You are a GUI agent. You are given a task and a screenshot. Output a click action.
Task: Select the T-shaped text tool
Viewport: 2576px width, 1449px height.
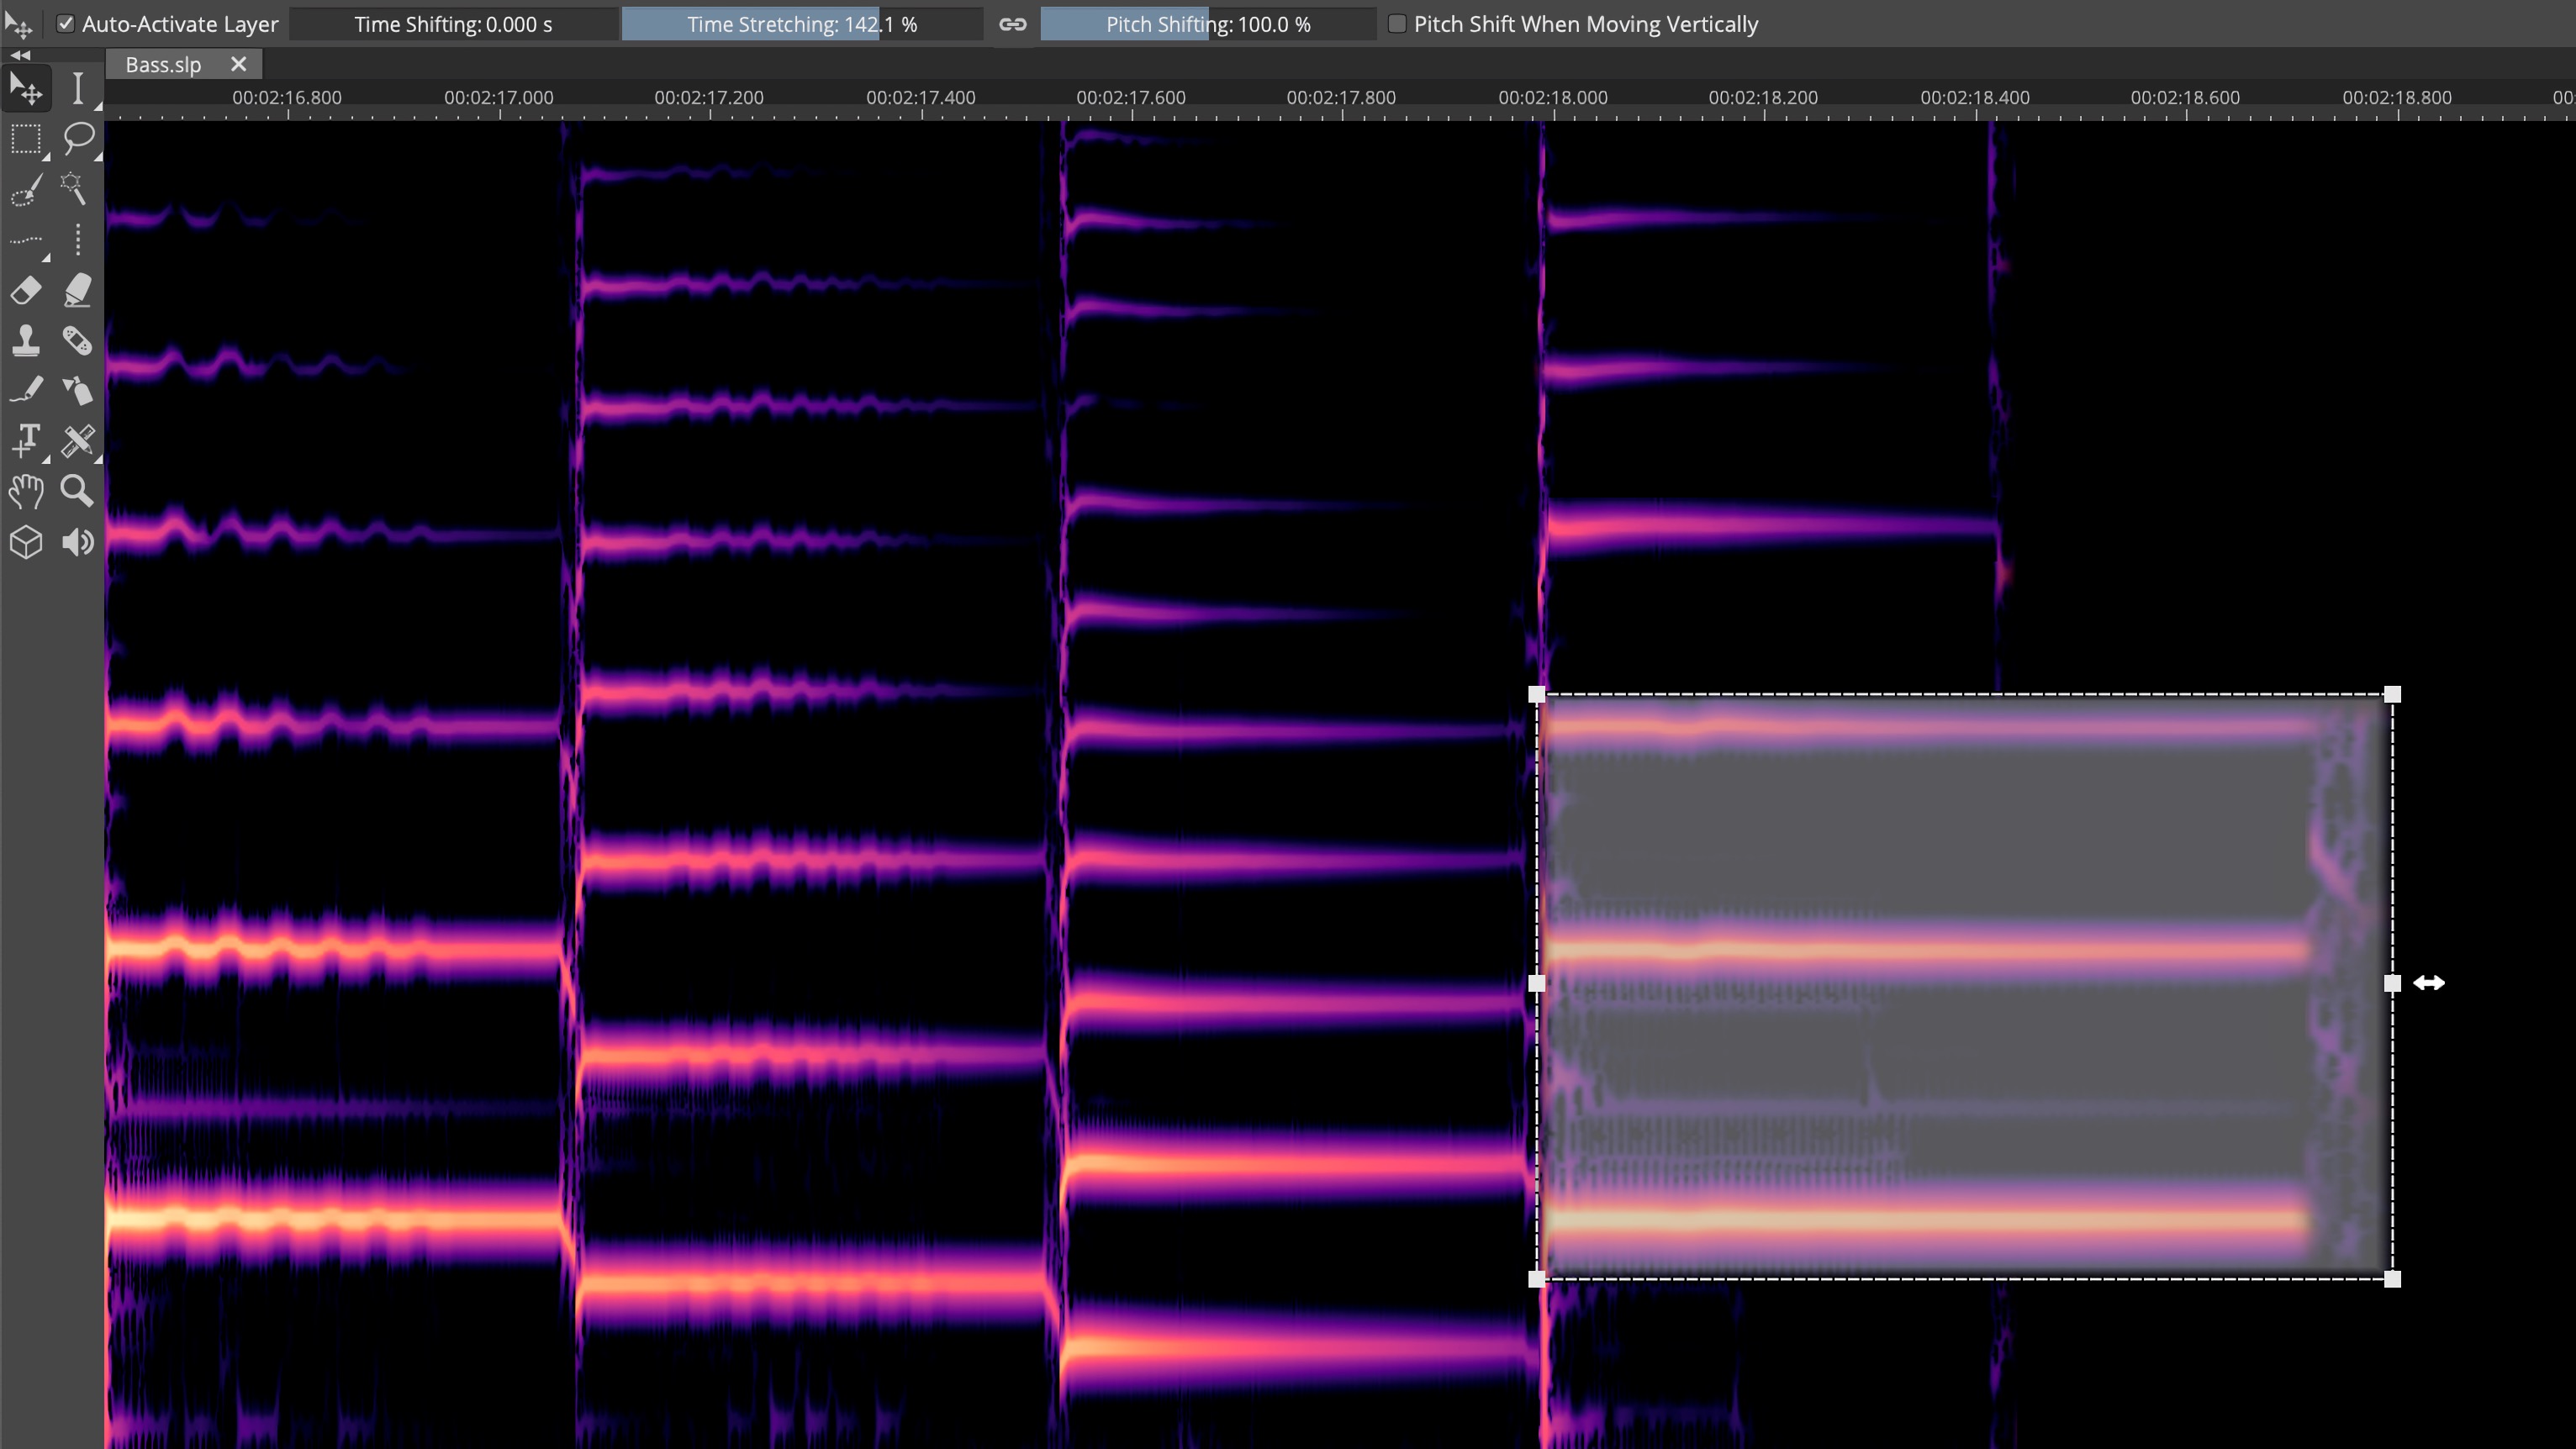[26, 440]
